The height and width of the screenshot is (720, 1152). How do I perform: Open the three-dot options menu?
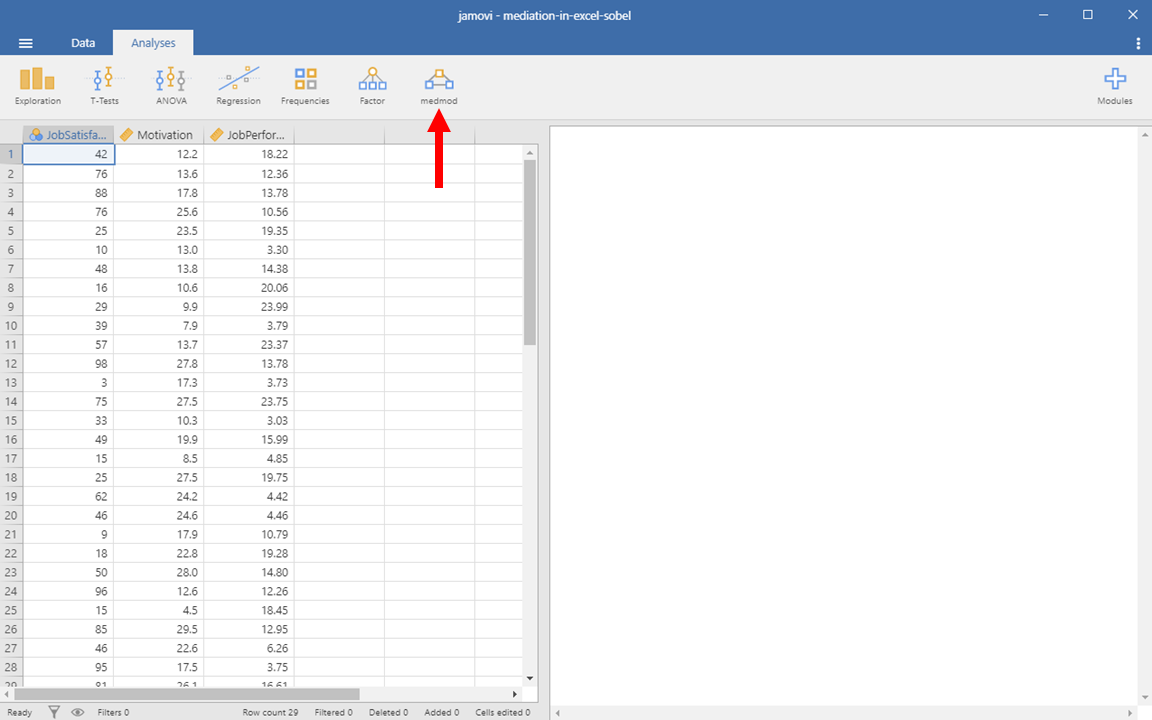pyautogui.click(x=1138, y=43)
